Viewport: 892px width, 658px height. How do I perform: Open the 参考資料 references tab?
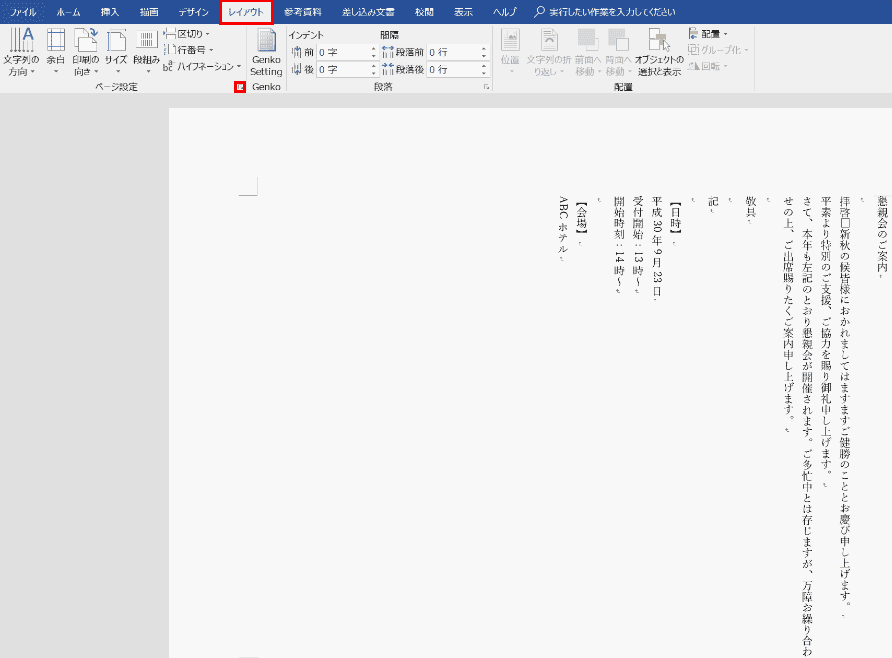pyautogui.click(x=300, y=12)
